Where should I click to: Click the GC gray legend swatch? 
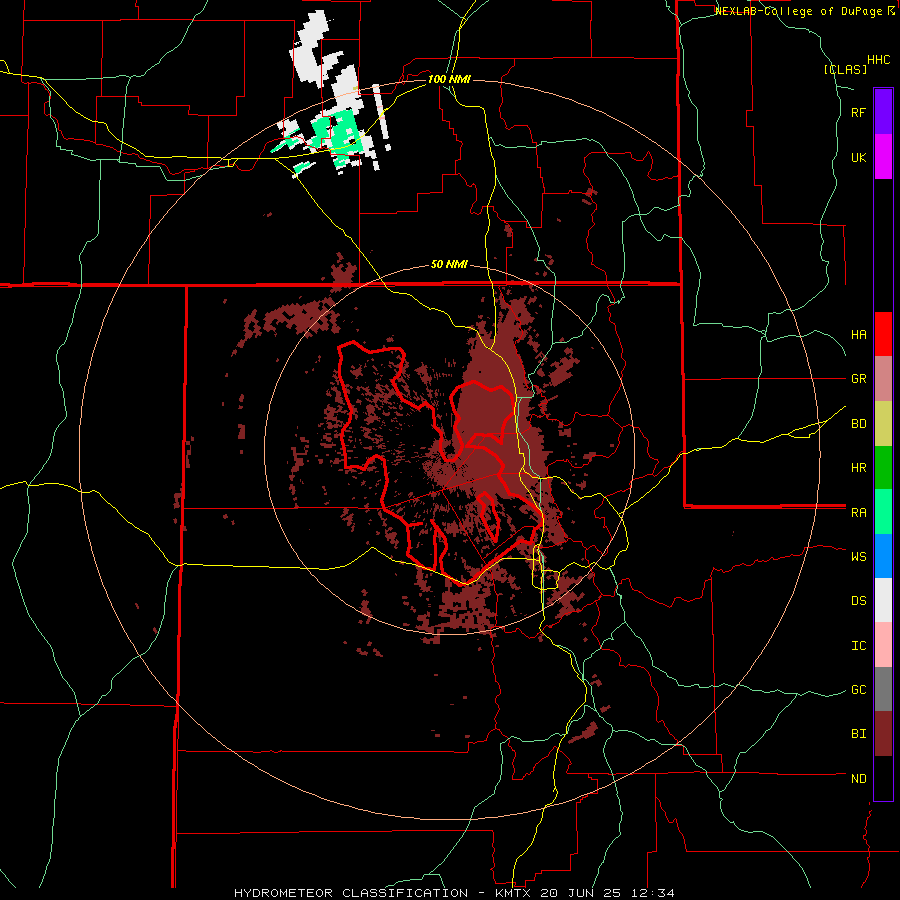tap(883, 689)
